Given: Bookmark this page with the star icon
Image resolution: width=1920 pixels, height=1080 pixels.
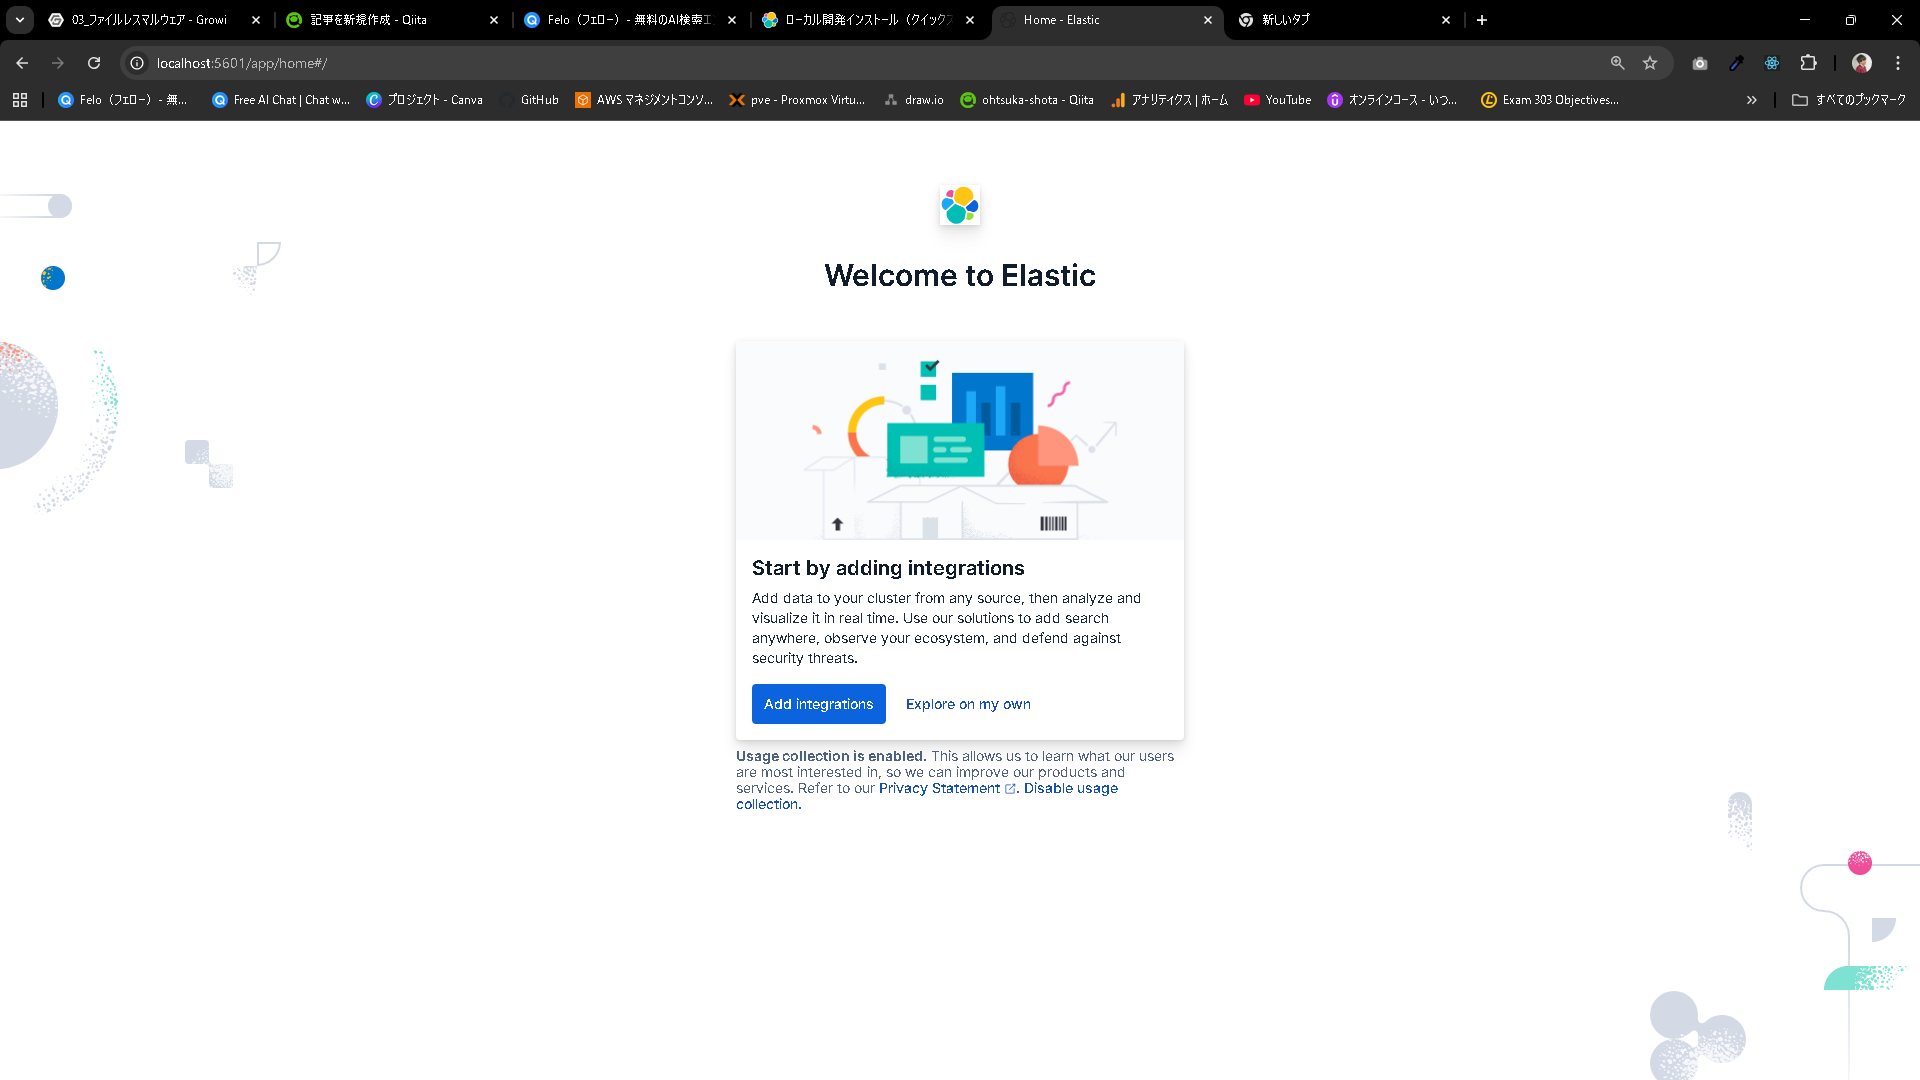Looking at the screenshot, I should point(1650,63).
